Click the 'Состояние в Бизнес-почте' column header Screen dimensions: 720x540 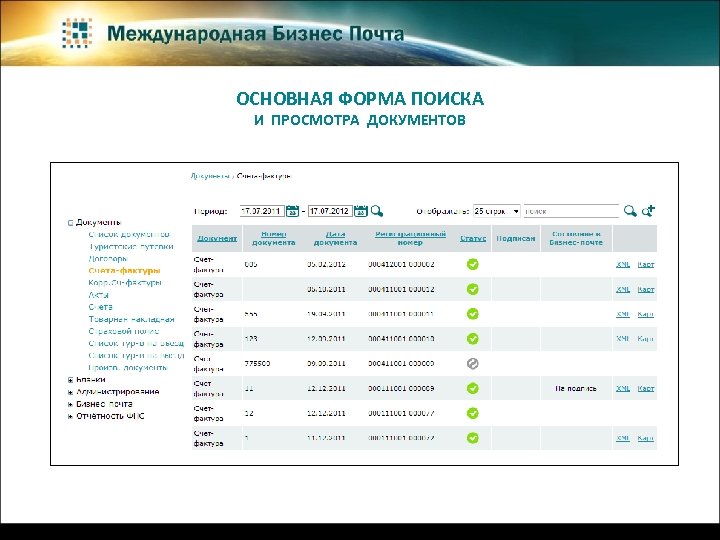(576, 238)
